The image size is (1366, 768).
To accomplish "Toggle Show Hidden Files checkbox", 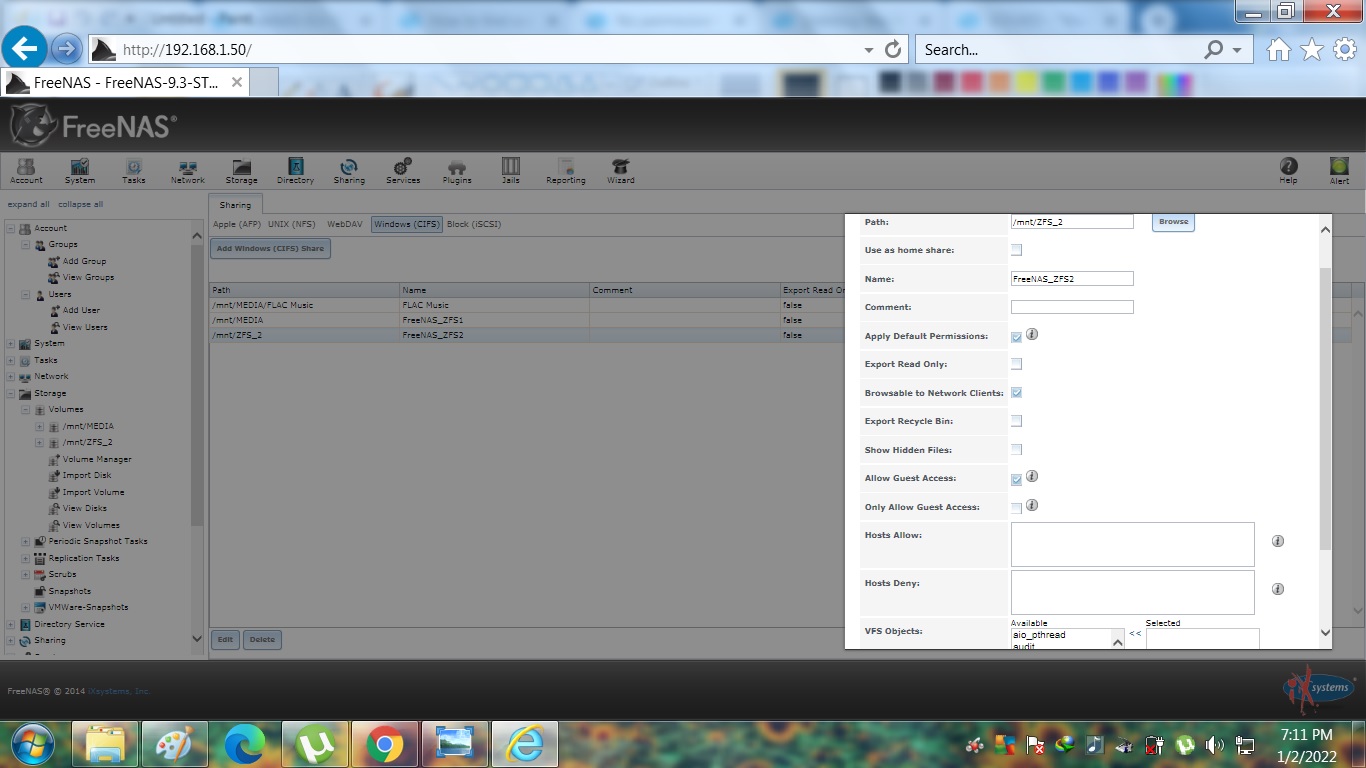I will 1016,449.
